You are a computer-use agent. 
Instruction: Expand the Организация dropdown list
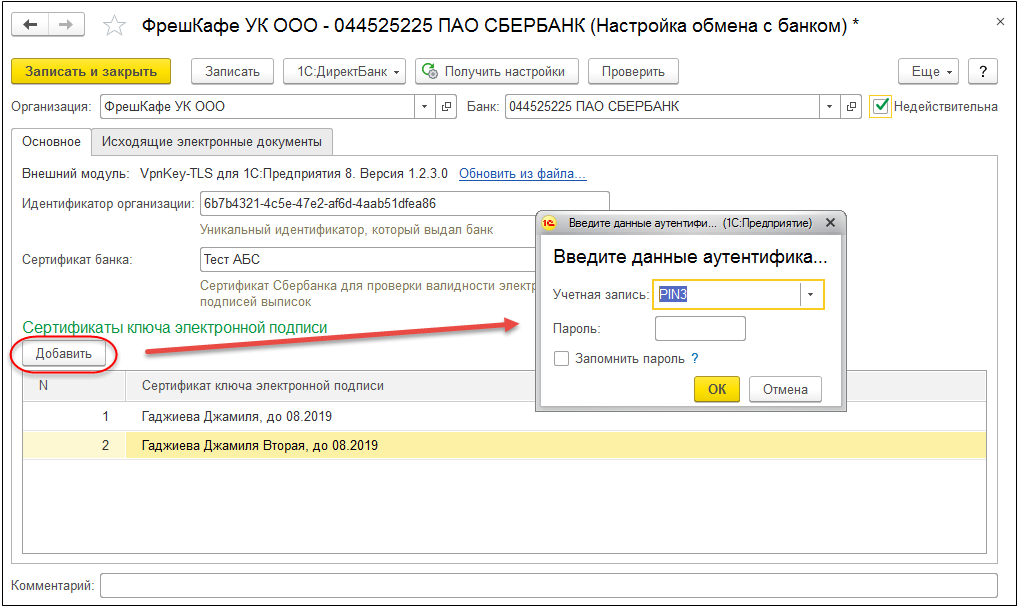pos(425,106)
